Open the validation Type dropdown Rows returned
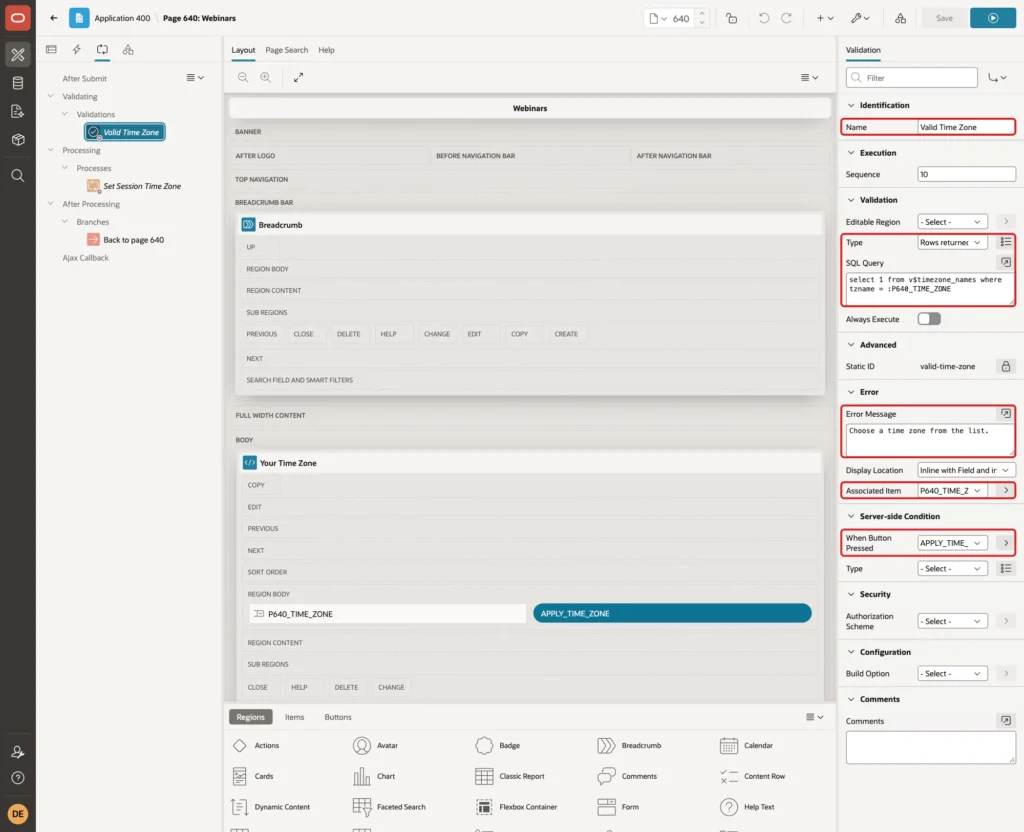 (952, 242)
